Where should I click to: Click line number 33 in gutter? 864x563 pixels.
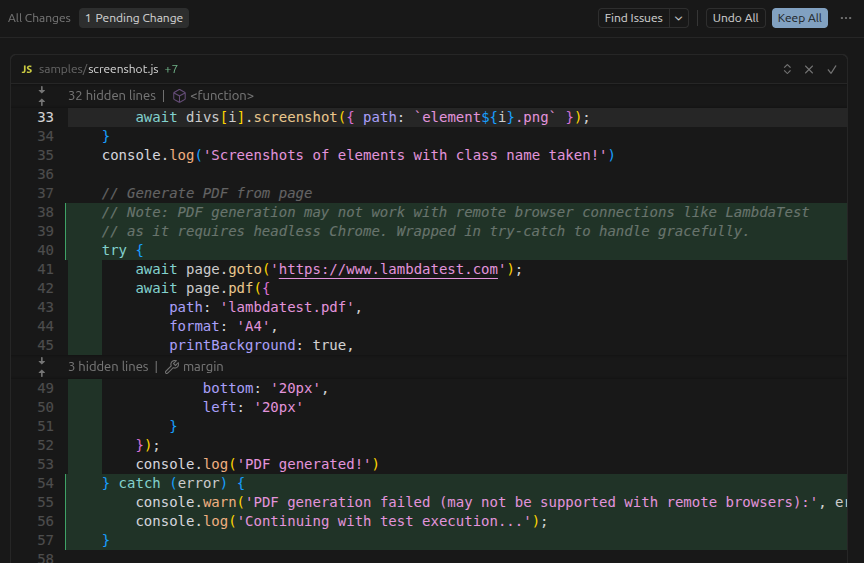(x=46, y=117)
